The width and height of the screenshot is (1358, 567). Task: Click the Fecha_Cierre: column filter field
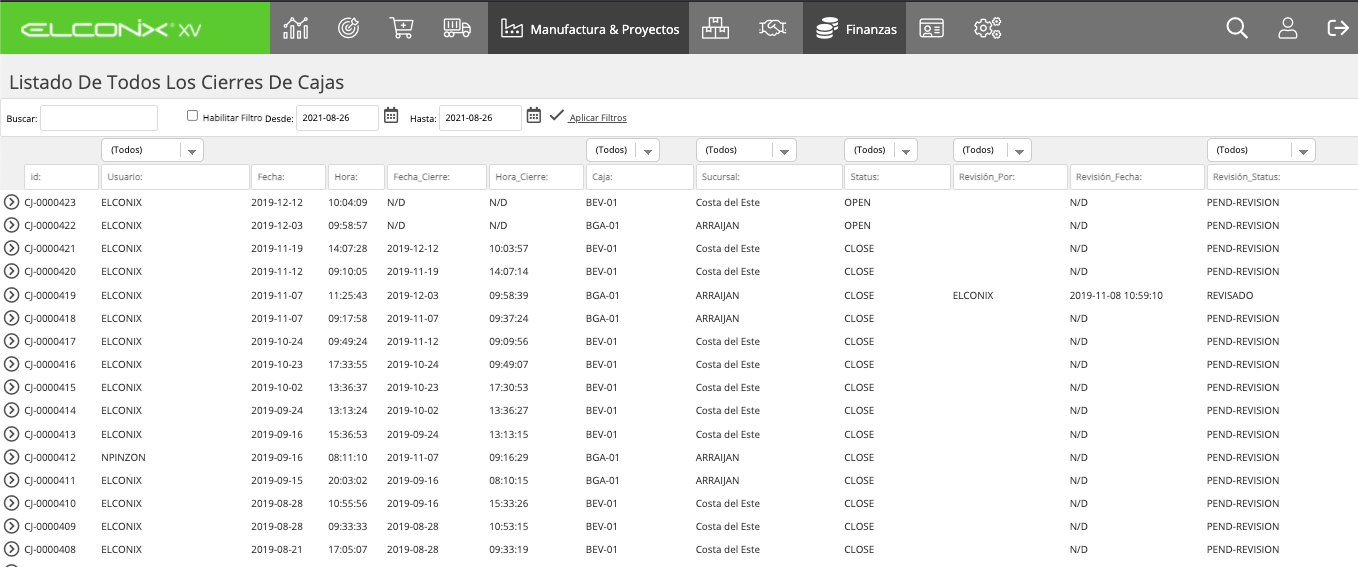click(436, 177)
